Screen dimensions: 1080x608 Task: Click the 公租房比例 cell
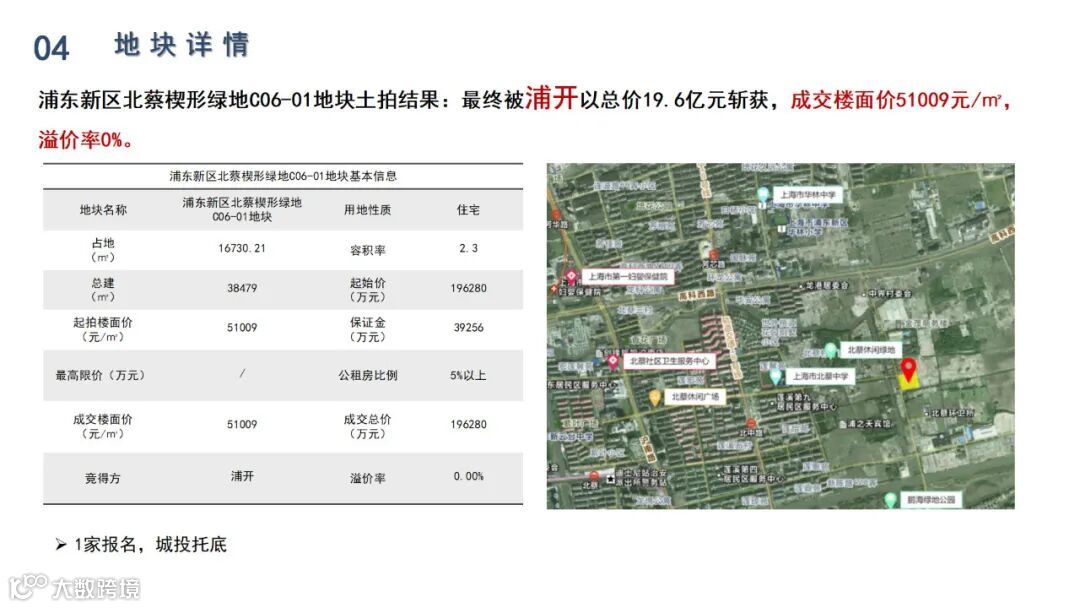(x=368, y=375)
